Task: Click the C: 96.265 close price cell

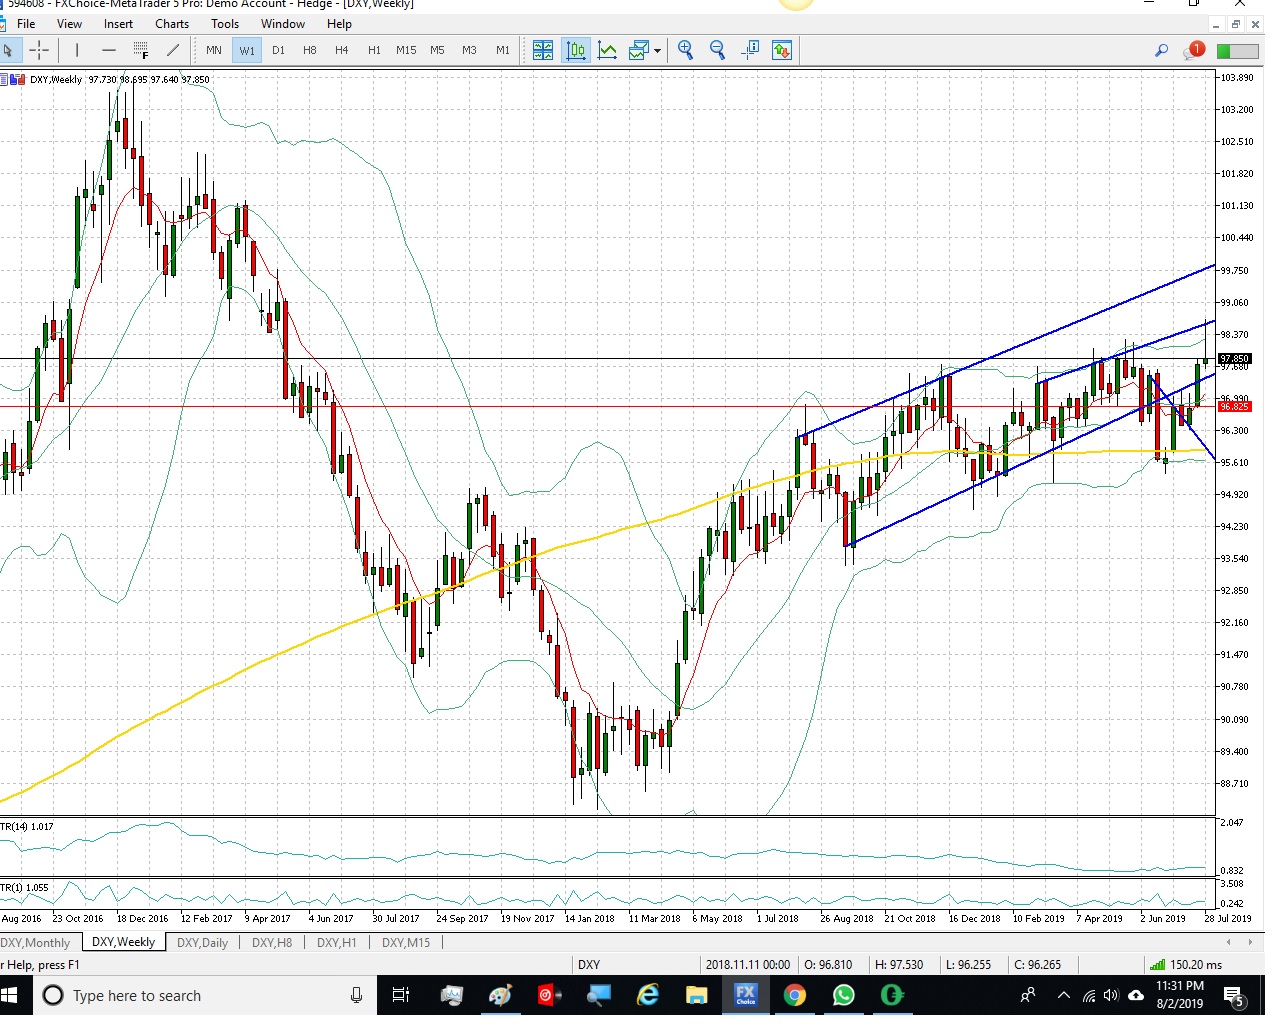Action: click(1037, 965)
